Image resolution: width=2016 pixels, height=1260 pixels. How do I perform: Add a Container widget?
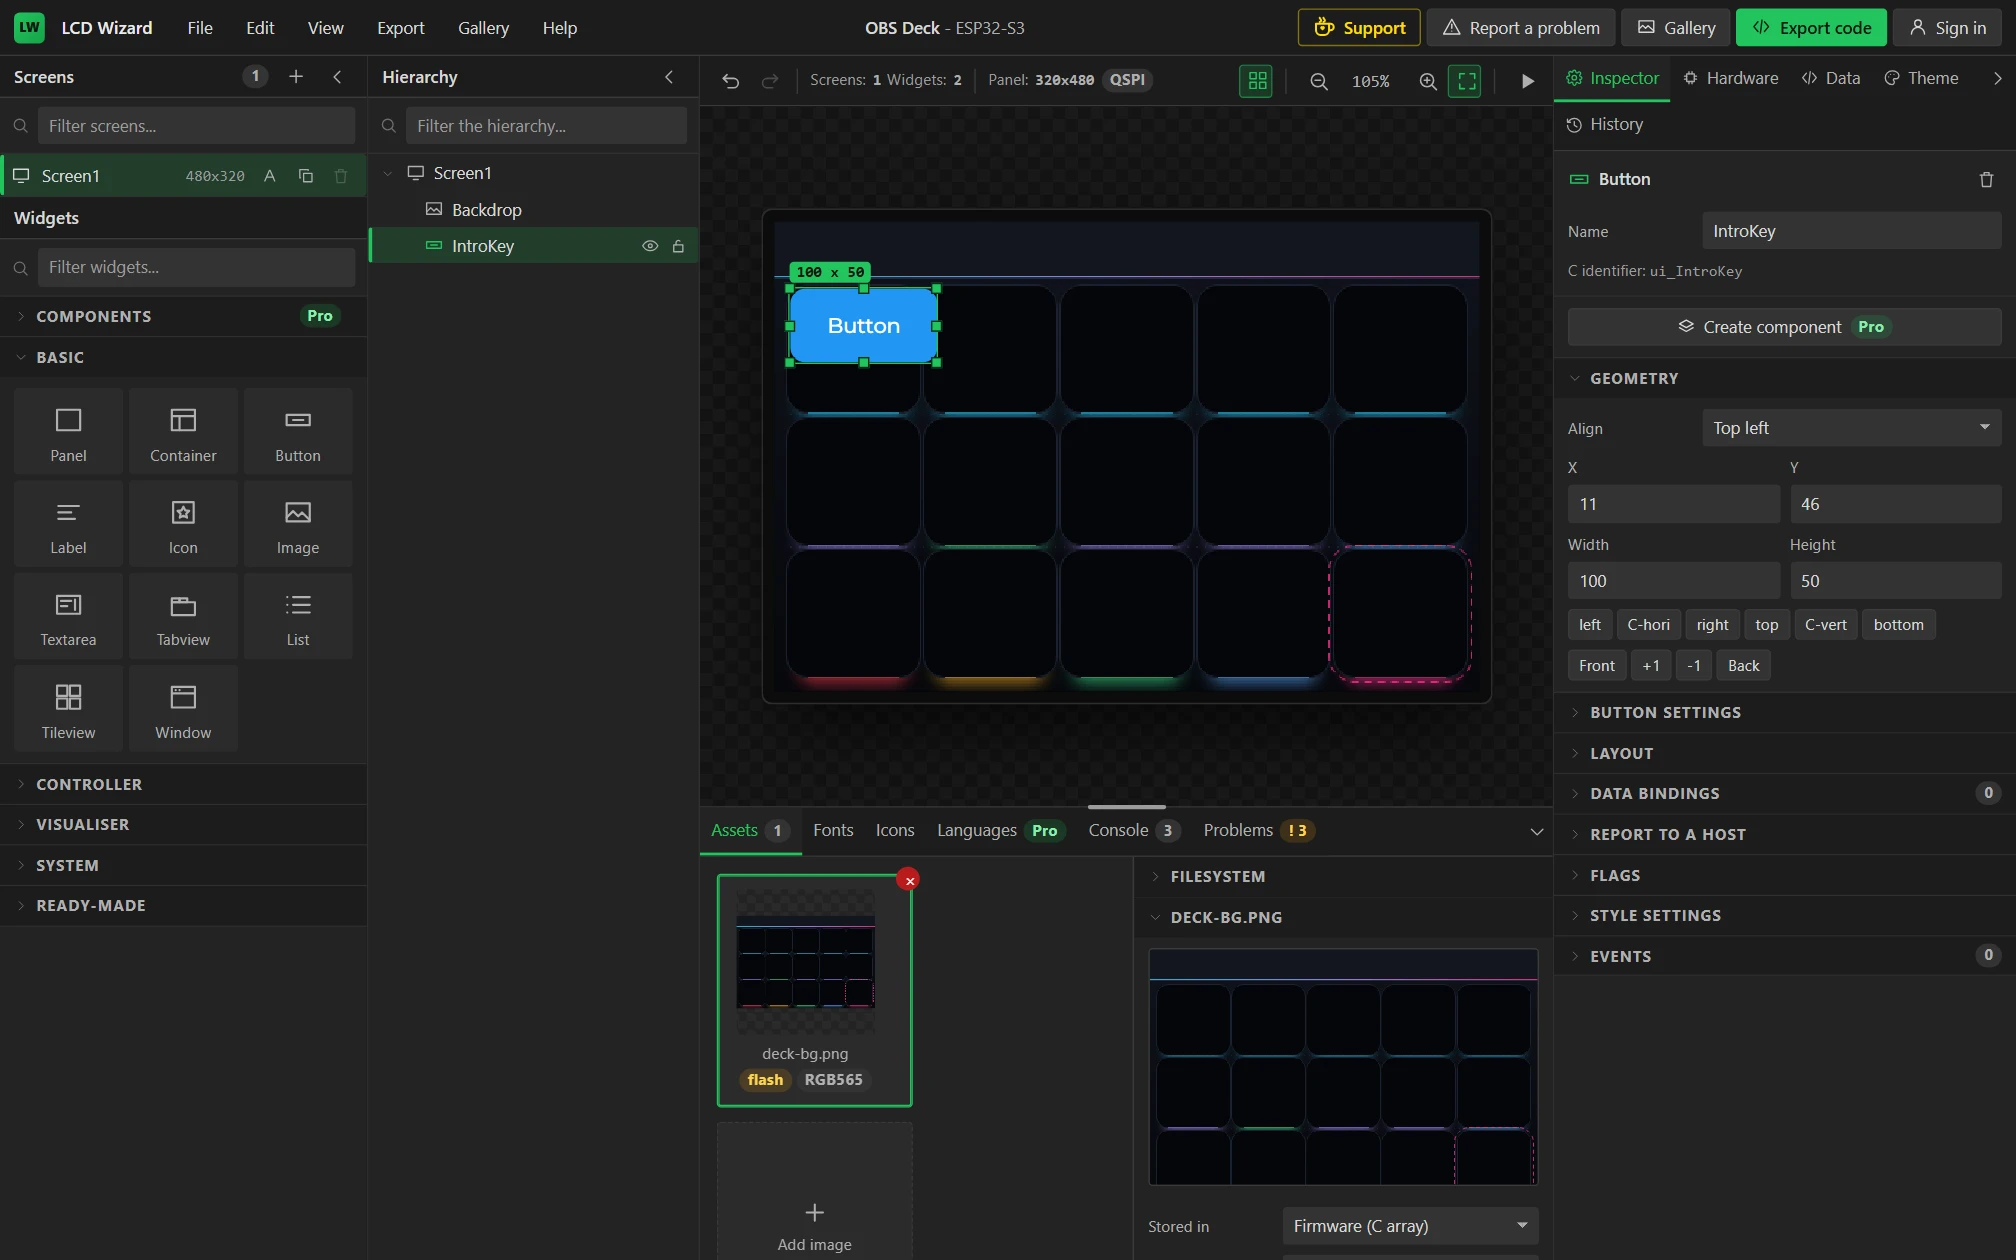[183, 432]
